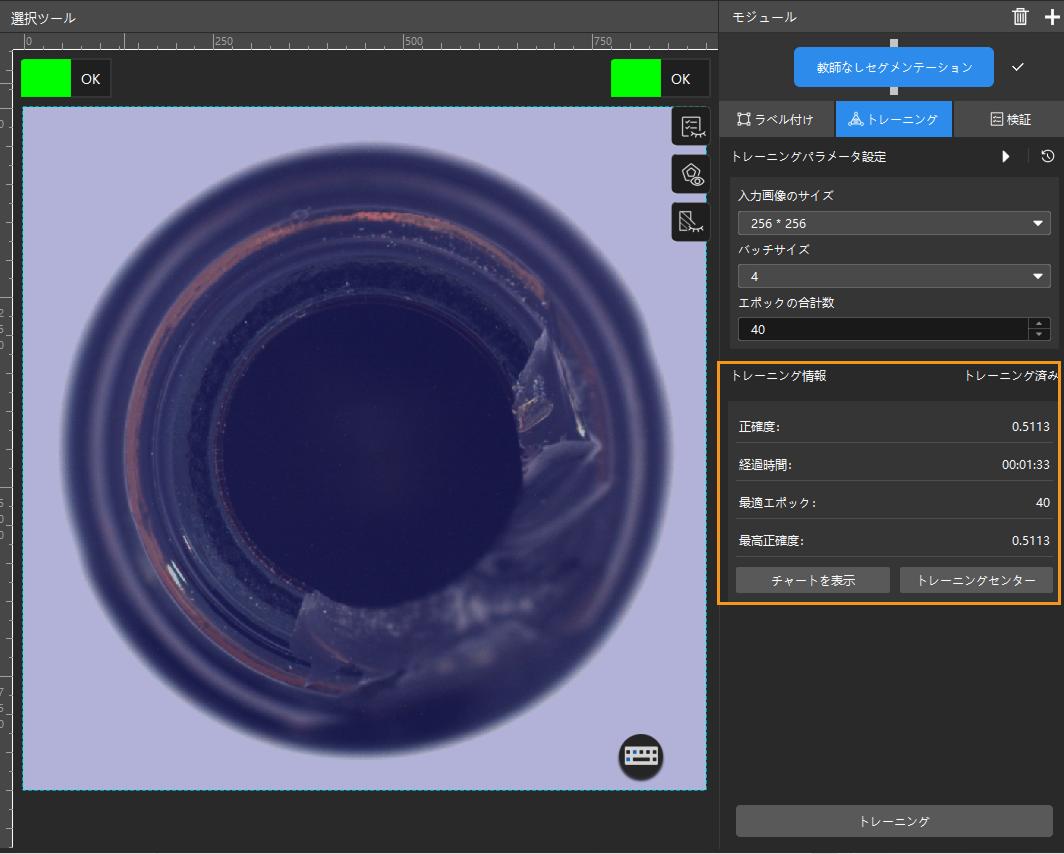Click the モジュール panel title
The width and height of the screenshot is (1064, 854).
[764, 17]
